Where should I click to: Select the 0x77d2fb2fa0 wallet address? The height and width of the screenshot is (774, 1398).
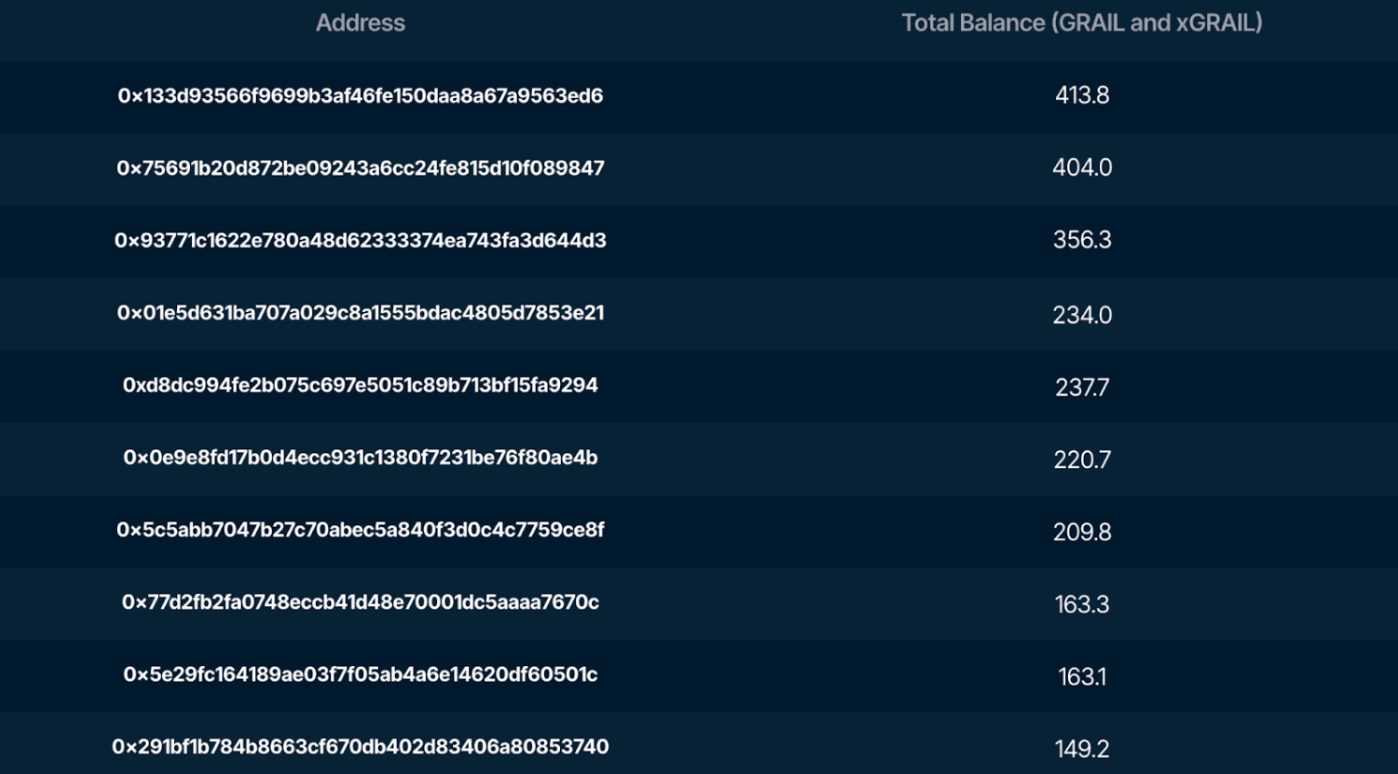pyautogui.click(x=360, y=602)
